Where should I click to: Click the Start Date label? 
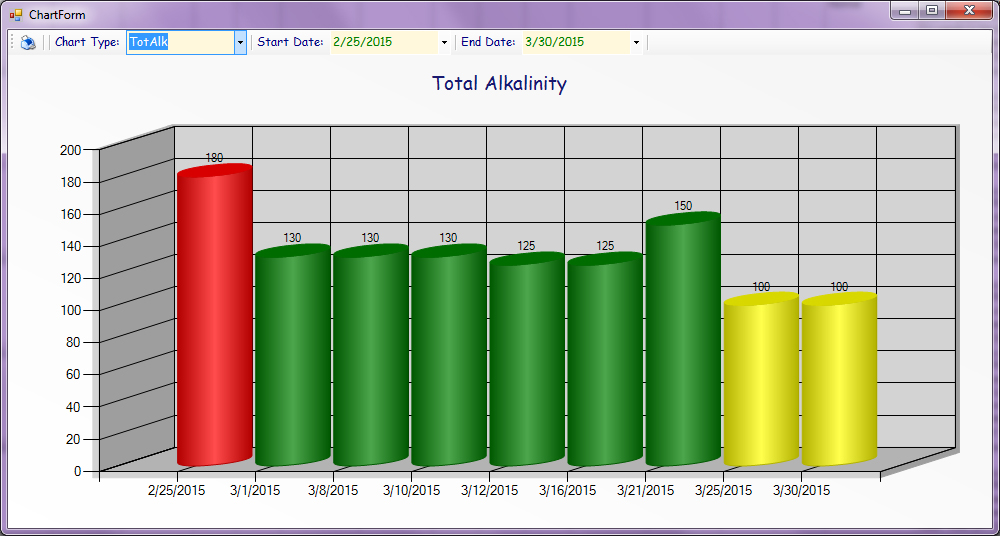pos(290,42)
